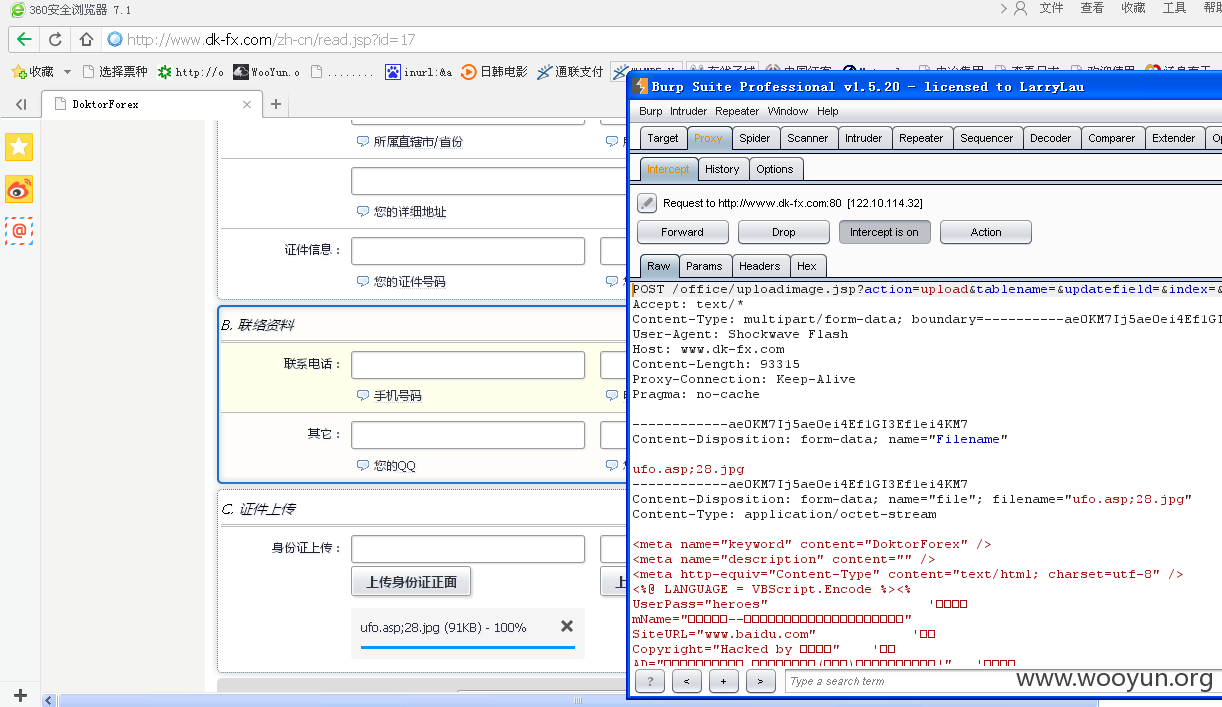1222x707 pixels.
Task: Click the 上传身份证正面 upload button
Action: click(411, 582)
